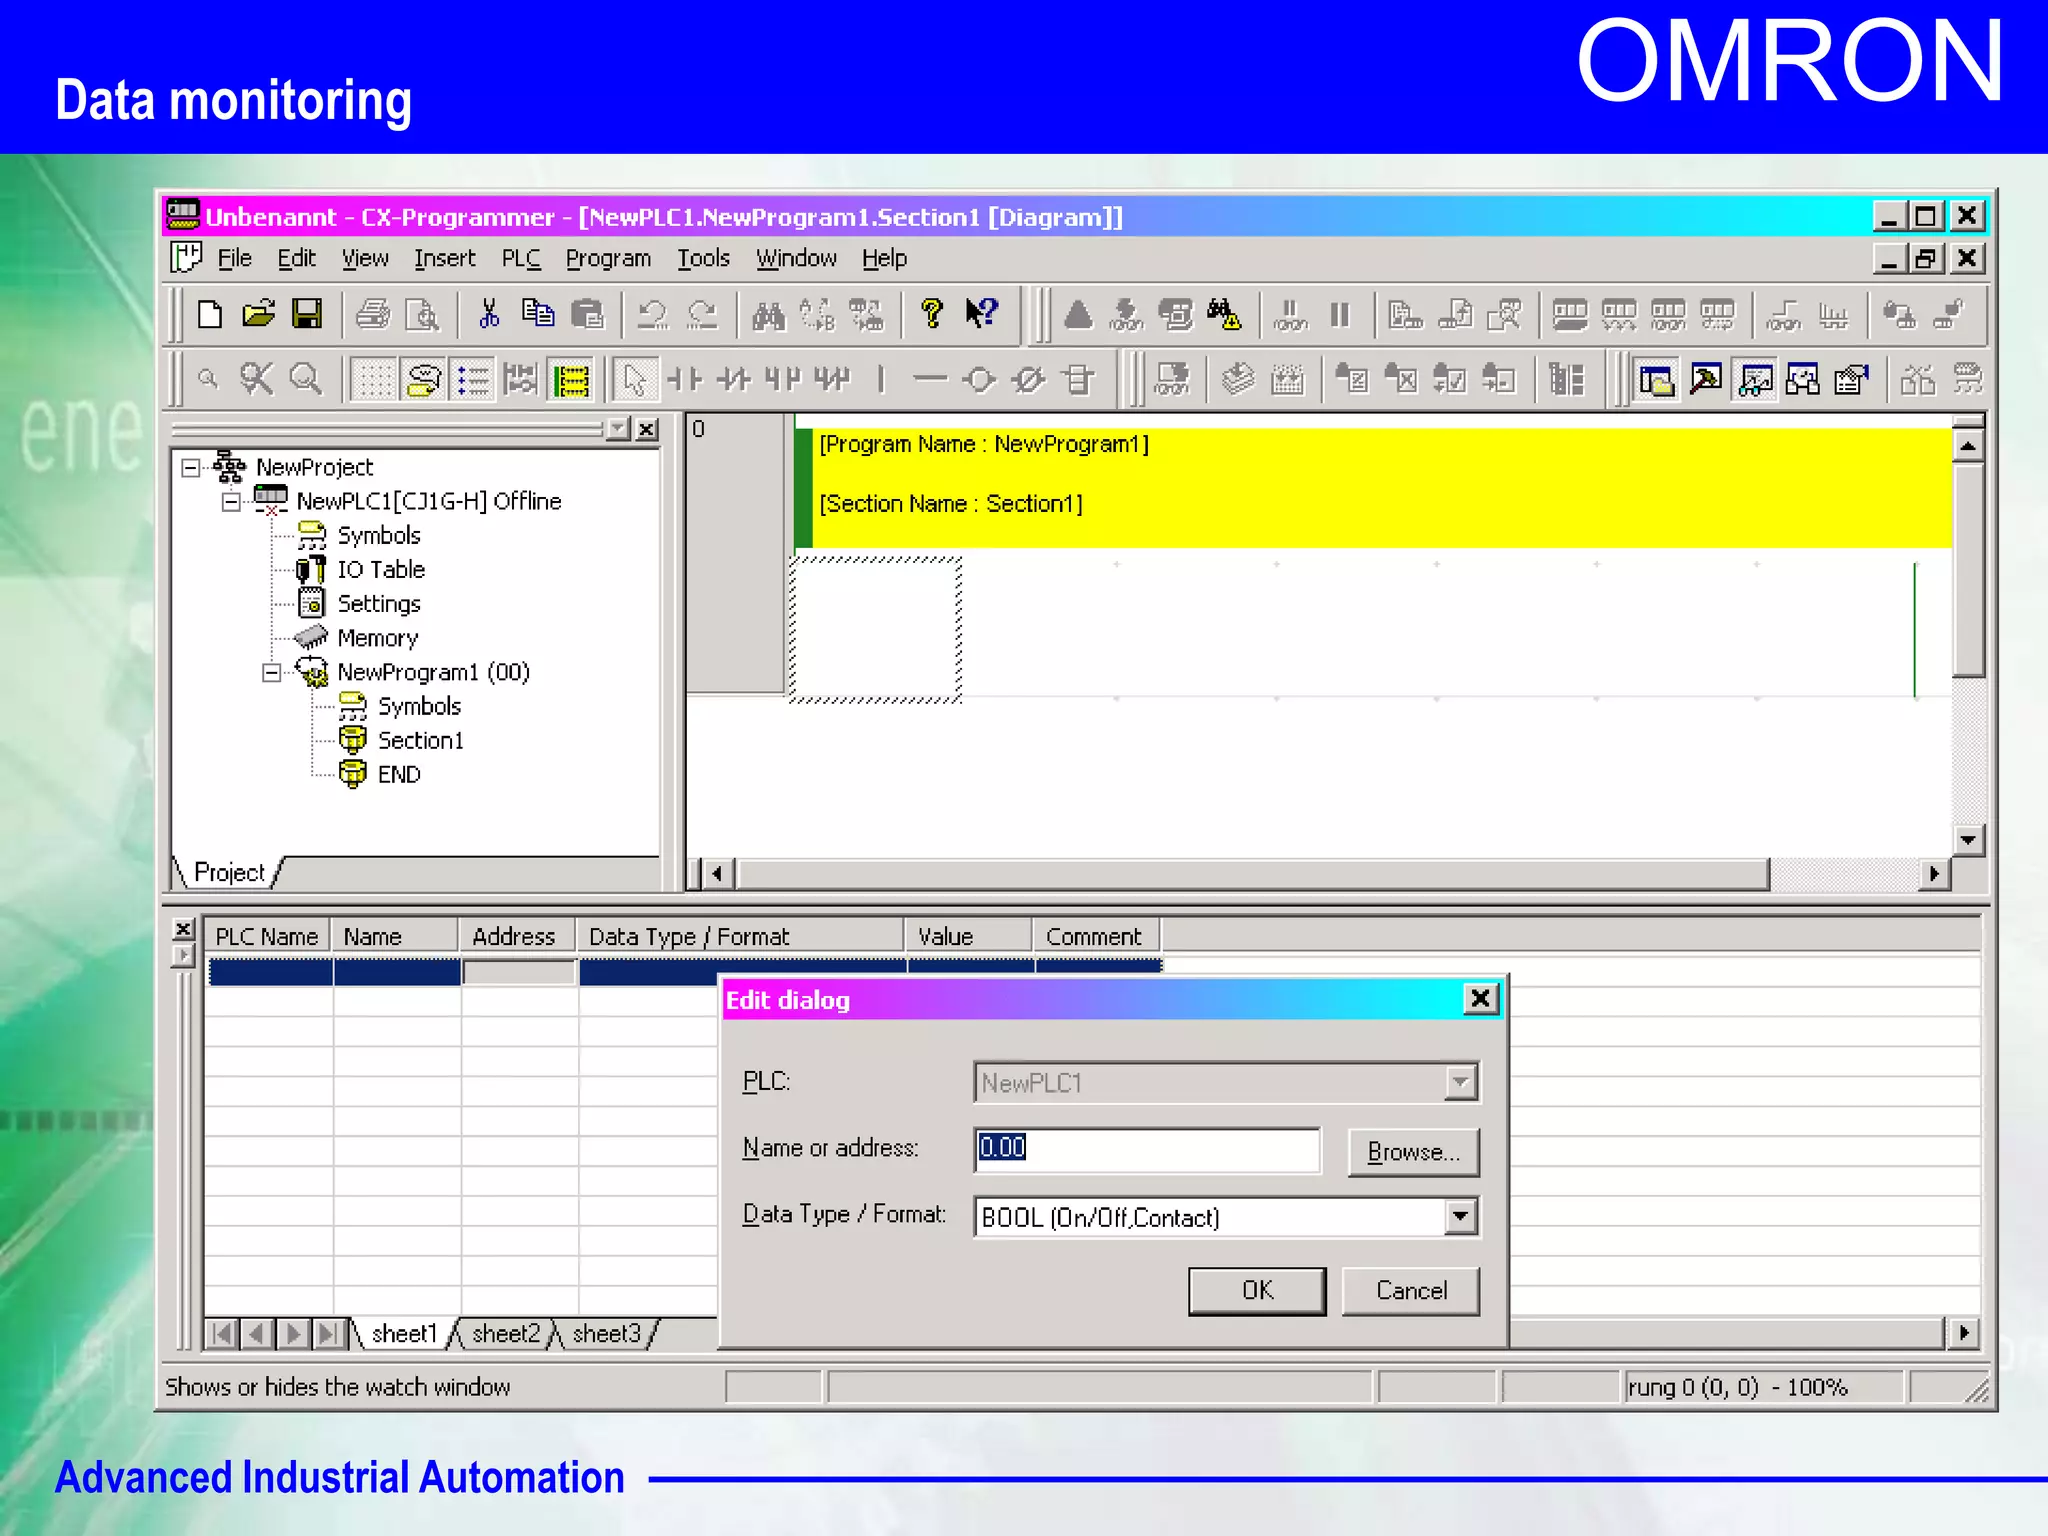Click the Address column header
The image size is (2048, 1536).
516,937
